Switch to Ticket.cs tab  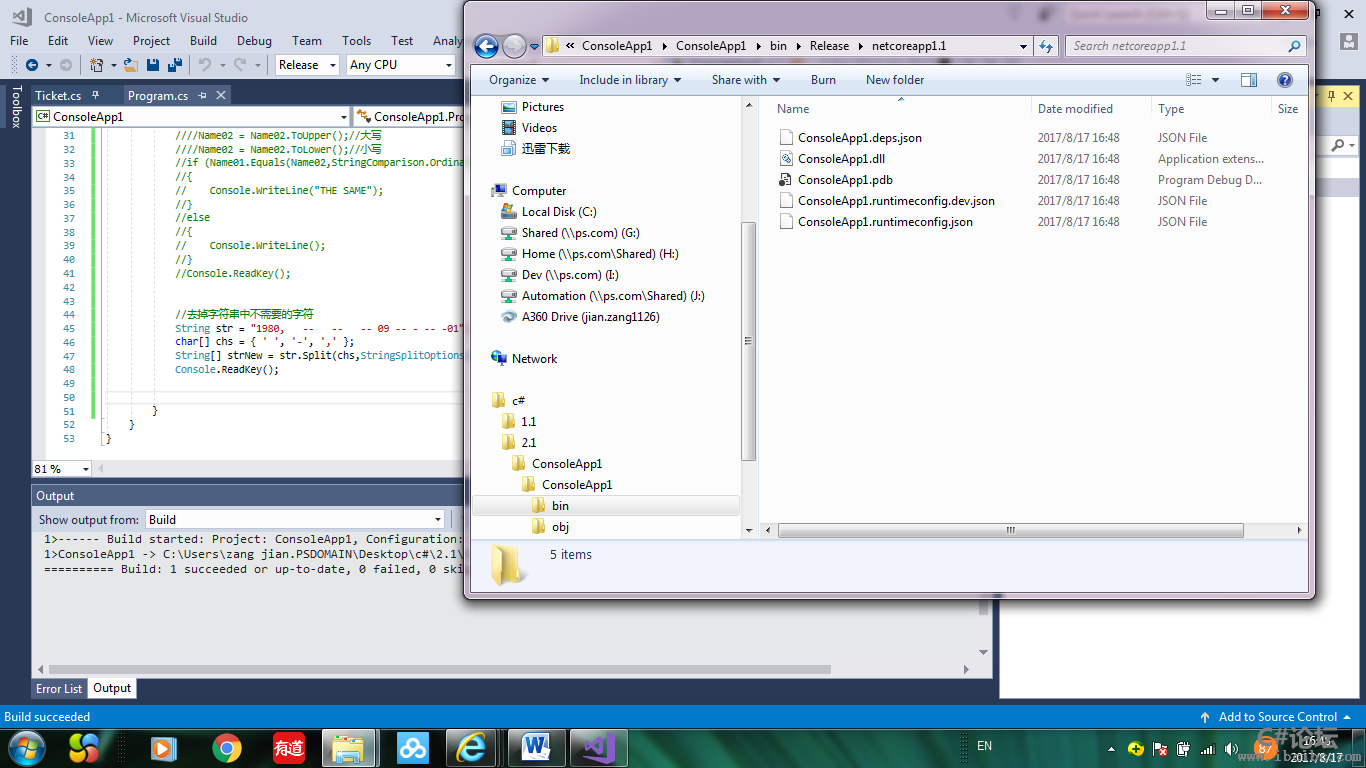pos(58,95)
